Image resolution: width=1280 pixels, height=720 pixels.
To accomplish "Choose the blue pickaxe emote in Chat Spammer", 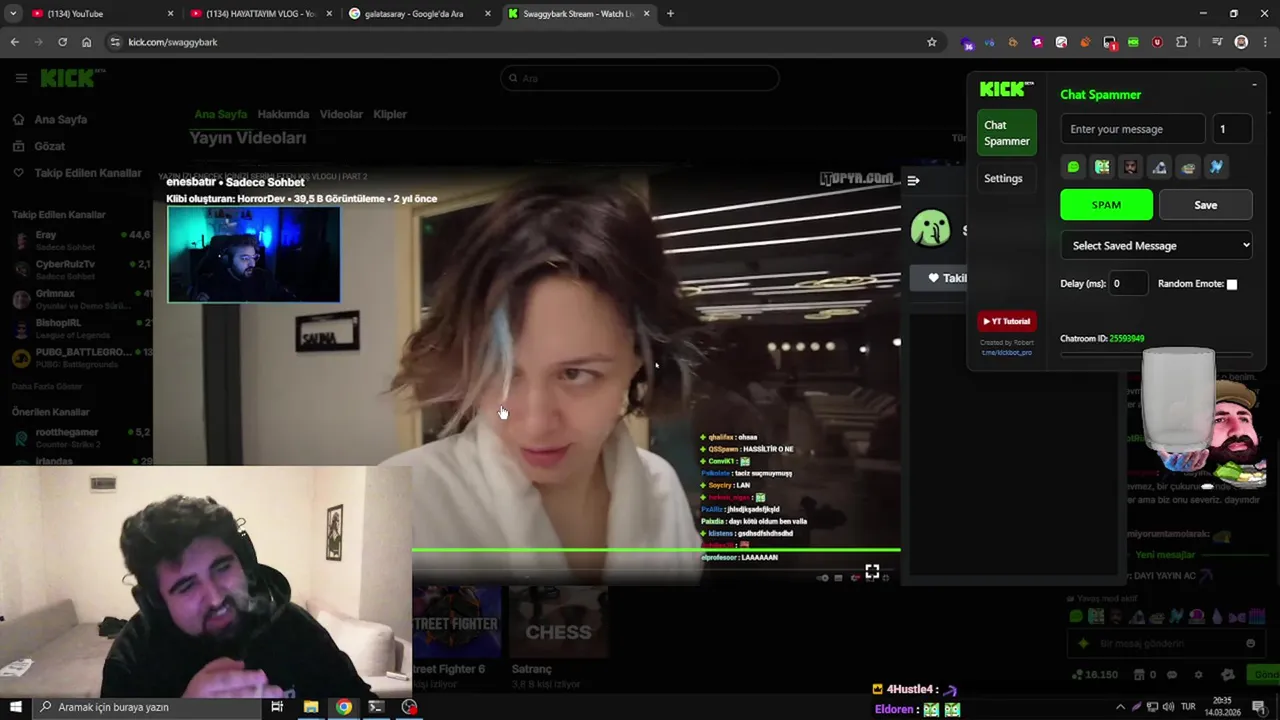I will pos(1217,167).
